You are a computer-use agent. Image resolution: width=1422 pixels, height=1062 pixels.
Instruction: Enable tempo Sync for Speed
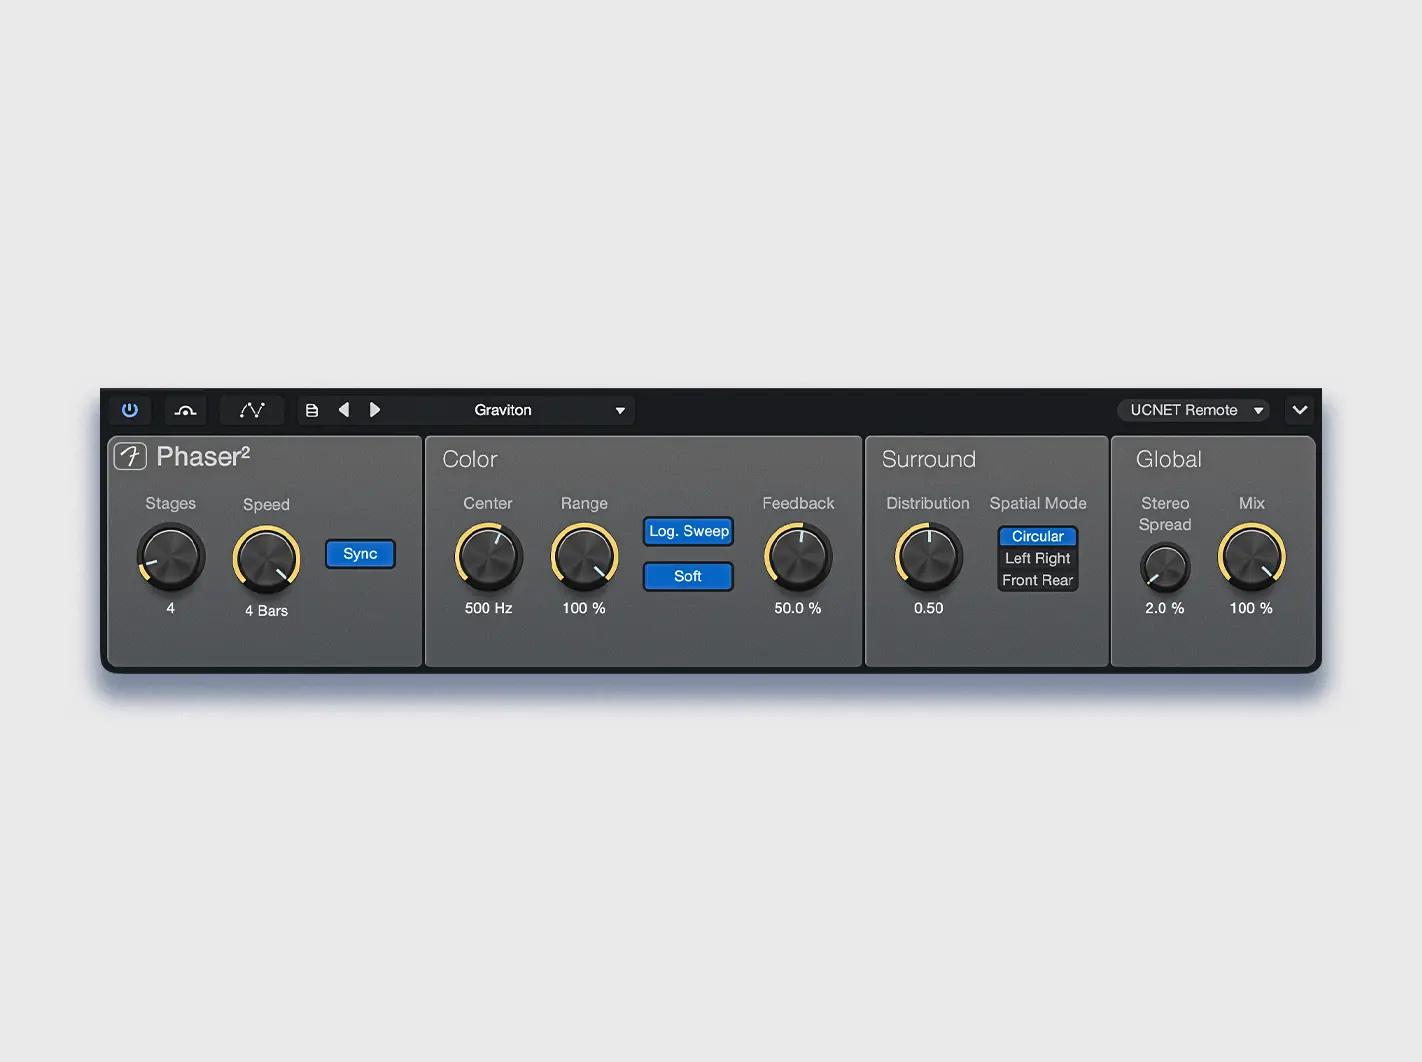click(x=360, y=553)
